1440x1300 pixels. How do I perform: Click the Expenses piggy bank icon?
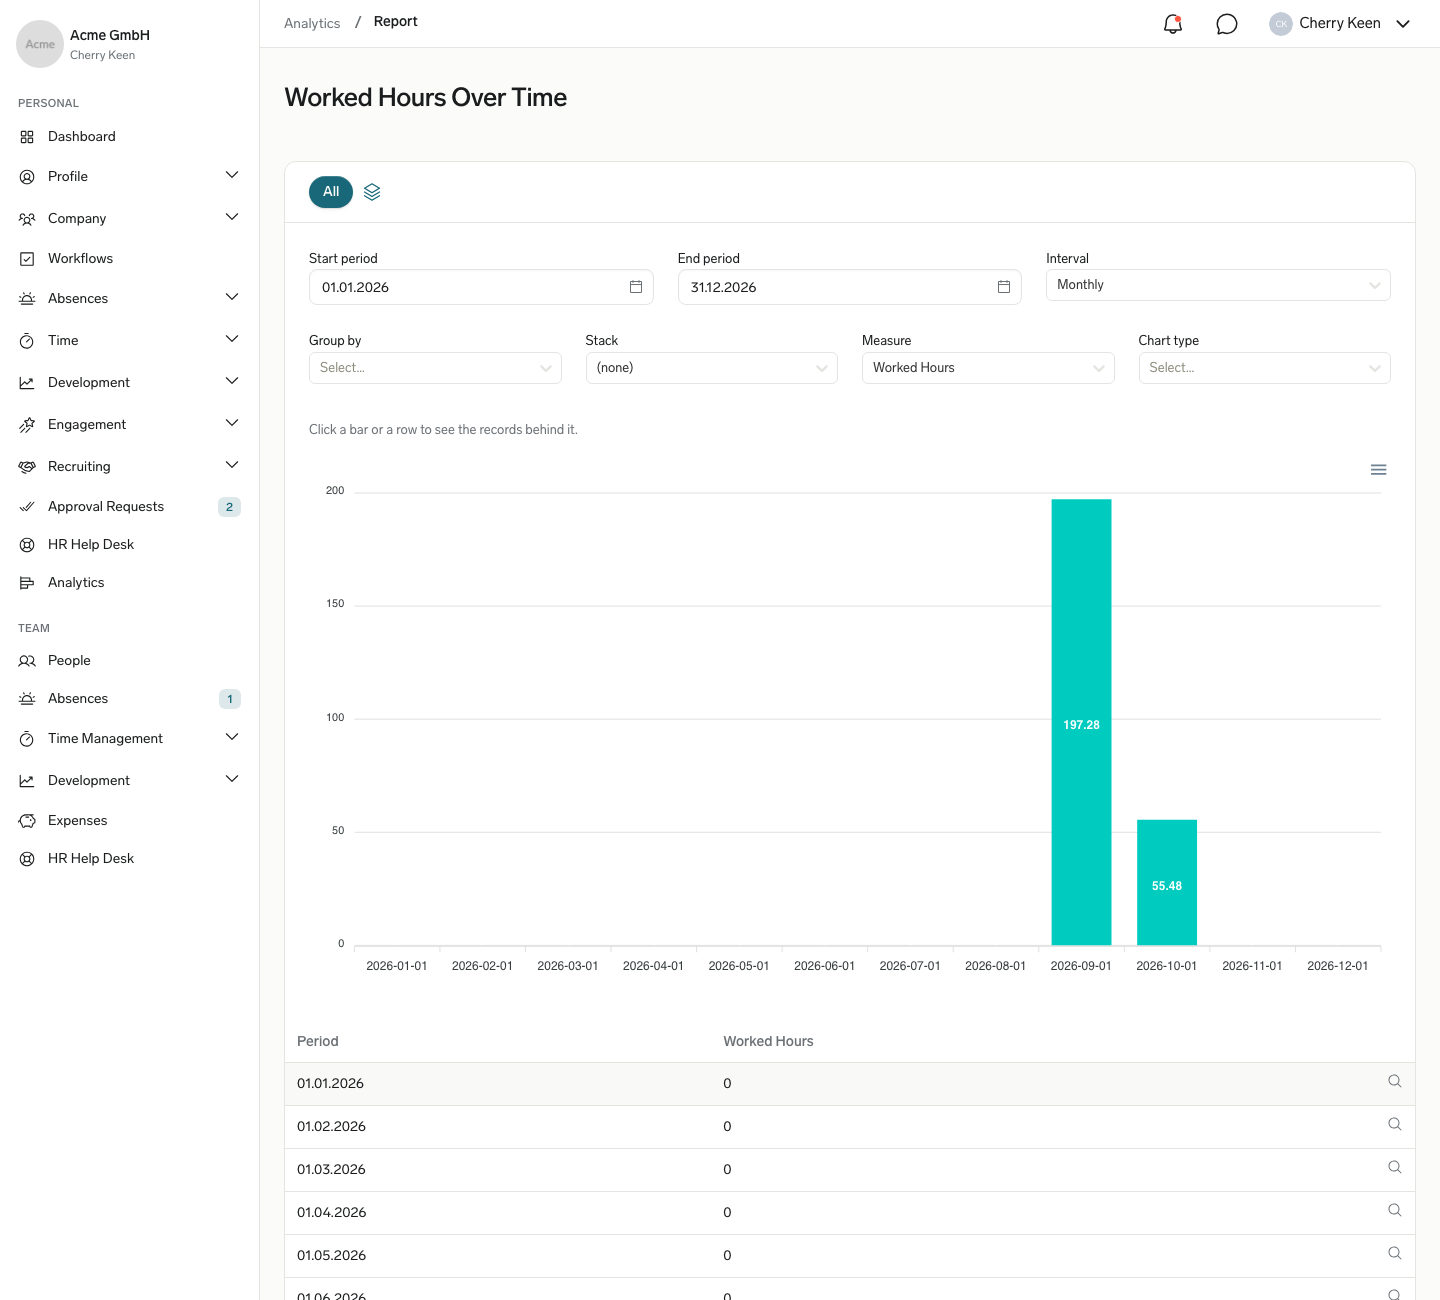27,821
